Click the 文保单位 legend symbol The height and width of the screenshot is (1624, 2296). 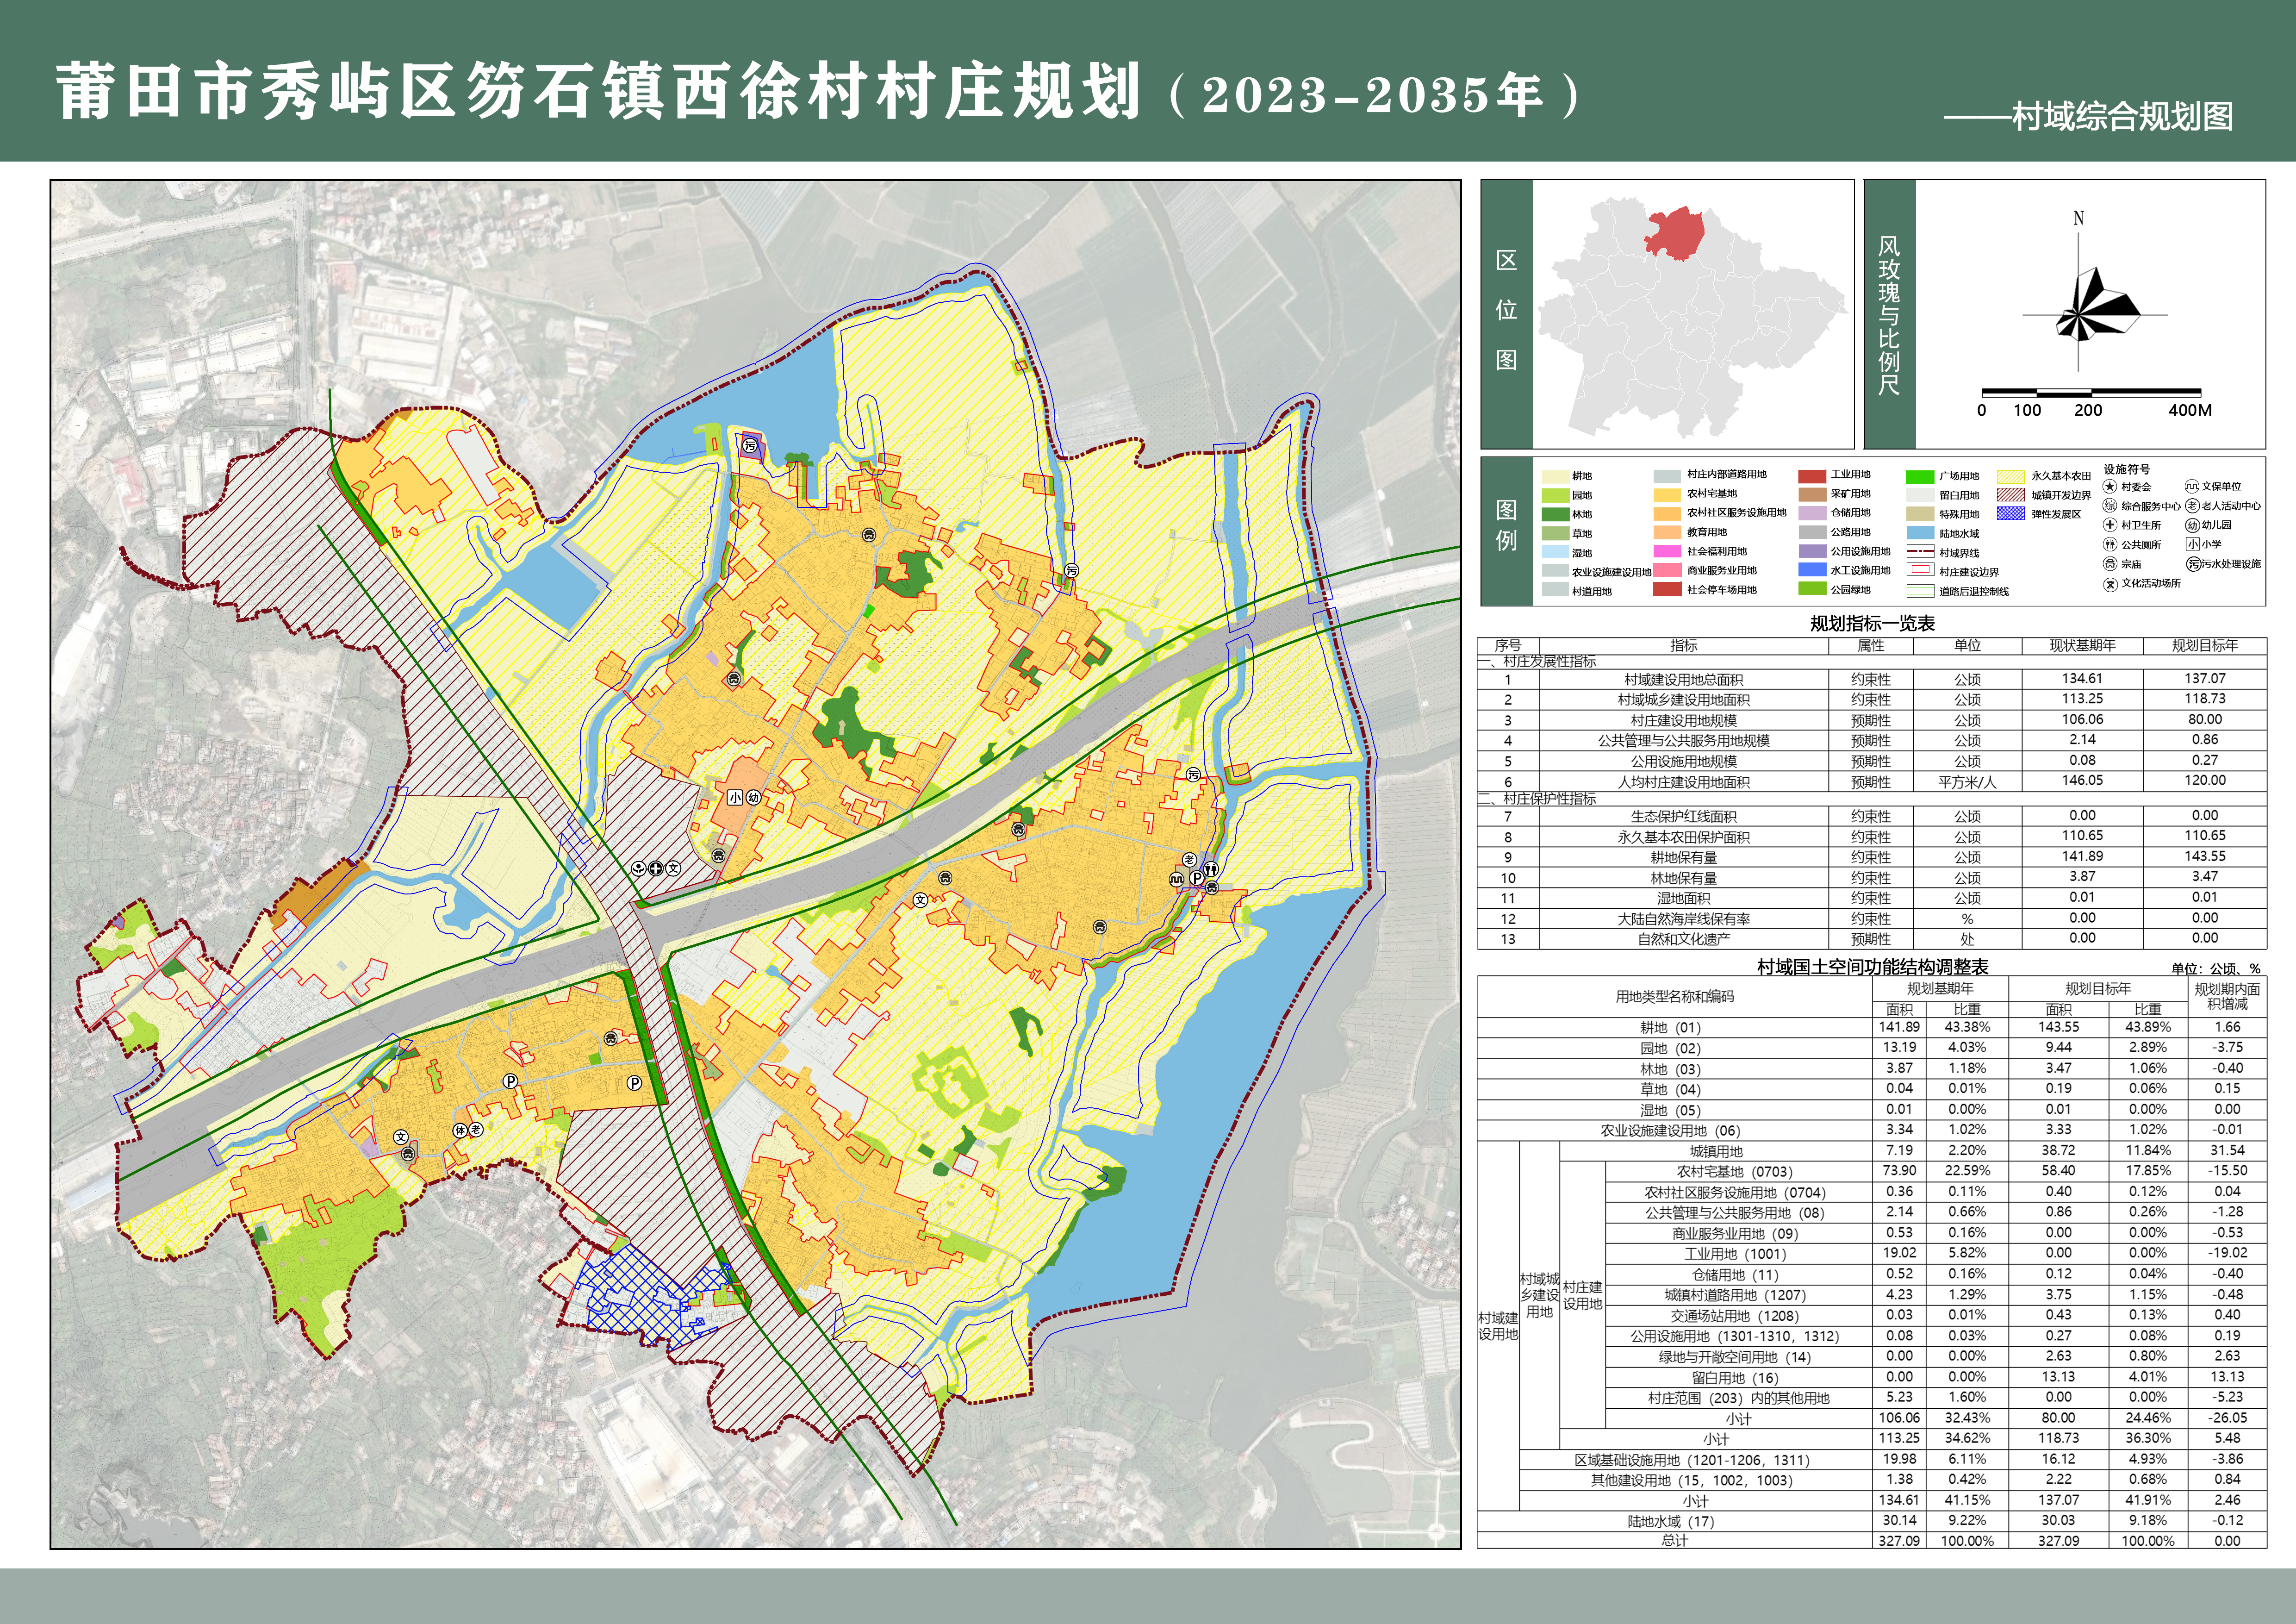[2192, 486]
